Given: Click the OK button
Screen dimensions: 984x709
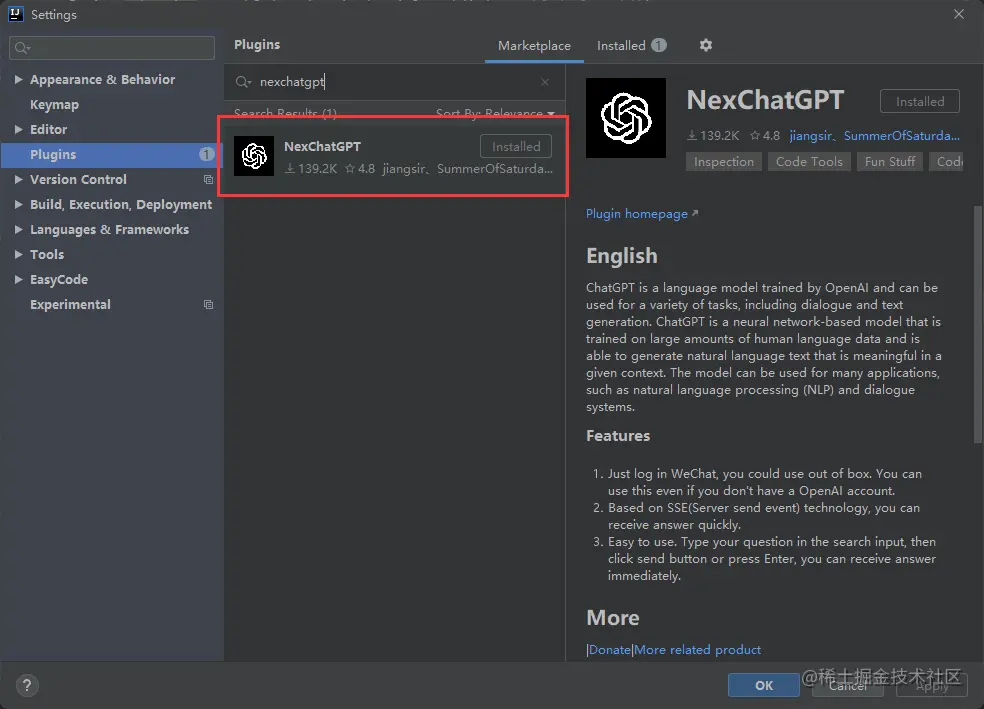Looking at the screenshot, I should pos(764,685).
